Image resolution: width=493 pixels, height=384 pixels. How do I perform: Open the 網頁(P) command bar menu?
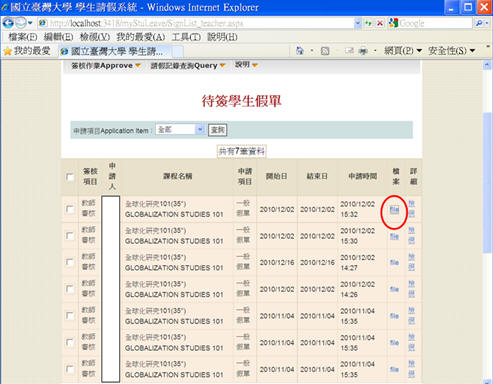(x=403, y=51)
